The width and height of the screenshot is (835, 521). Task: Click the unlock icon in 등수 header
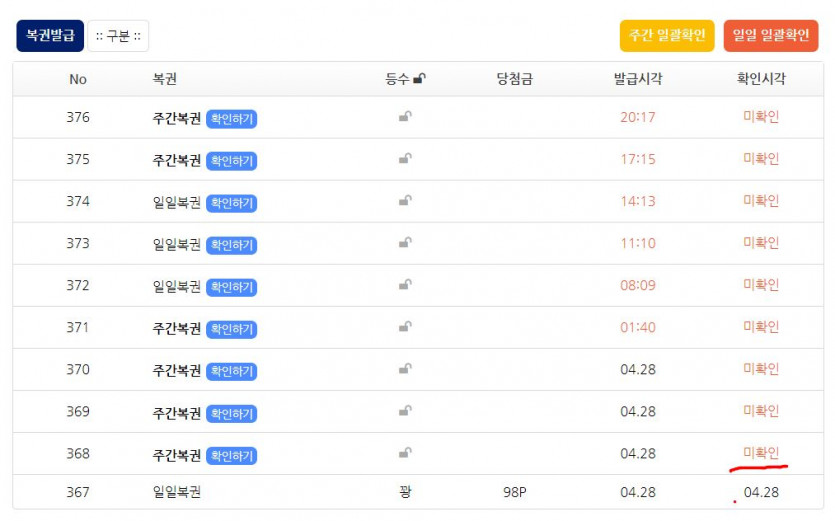420,80
